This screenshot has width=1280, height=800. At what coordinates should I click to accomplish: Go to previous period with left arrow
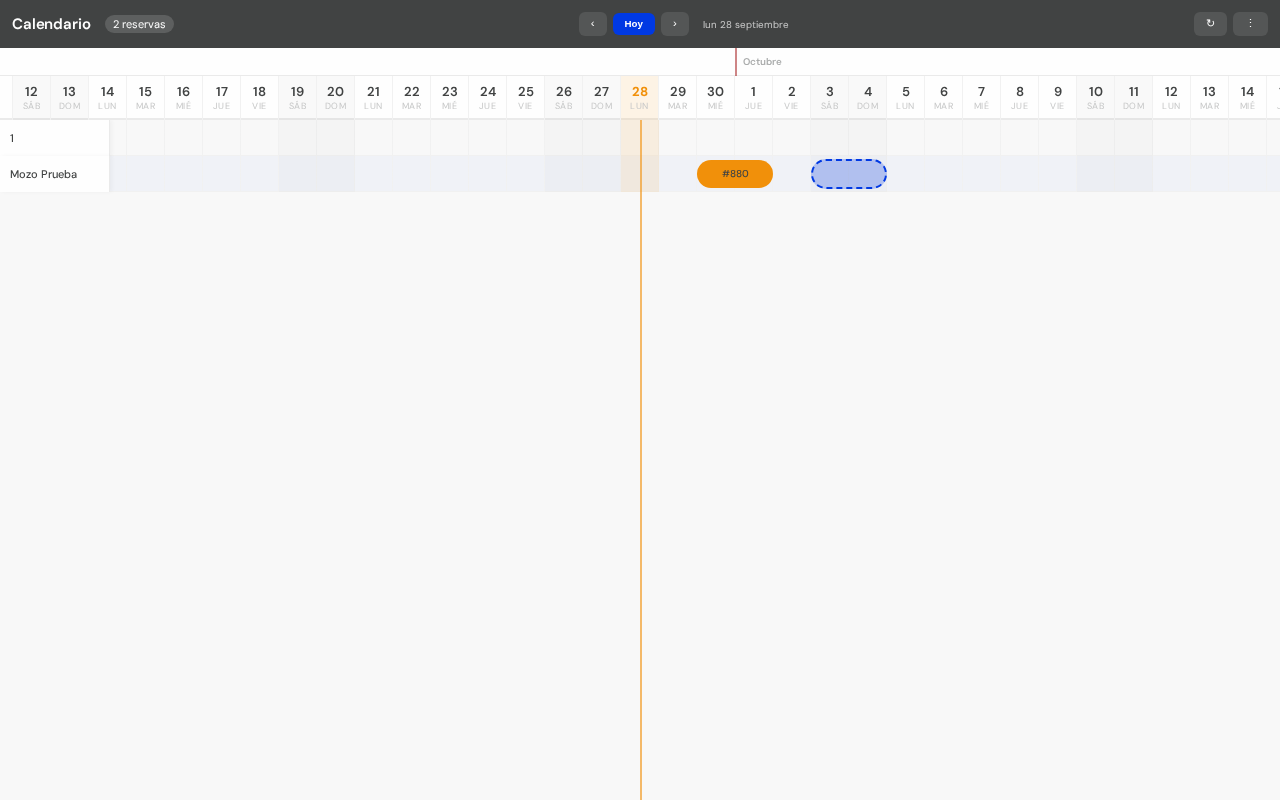(592, 24)
